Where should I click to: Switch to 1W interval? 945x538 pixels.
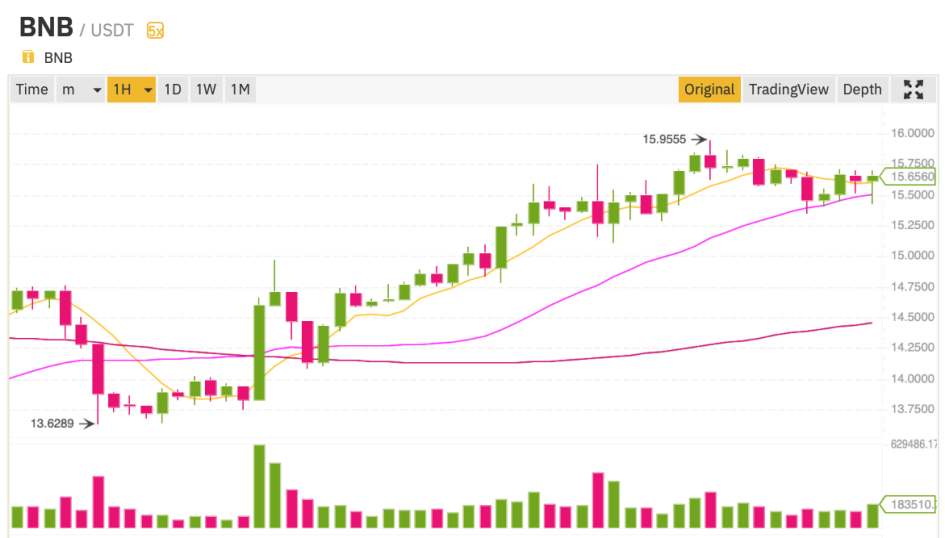coord(206,90)
